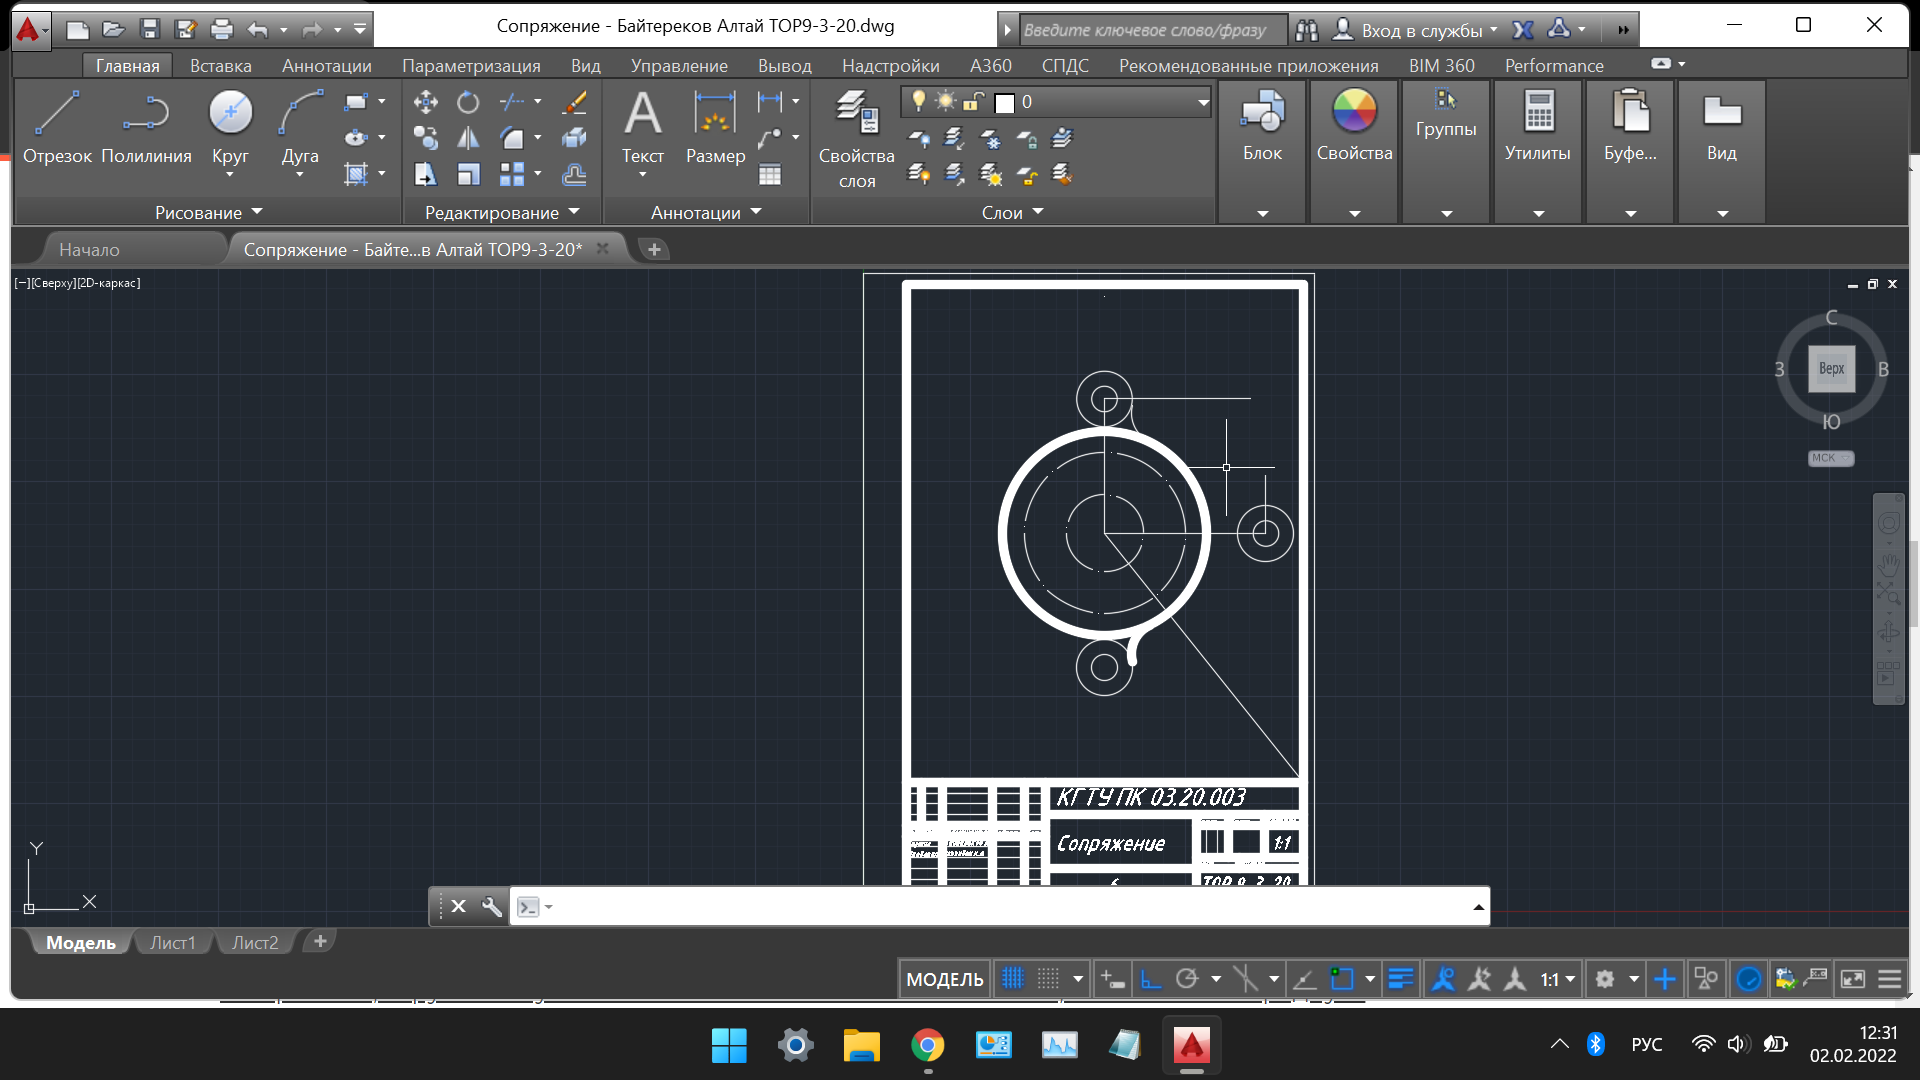Expand the Аннотации panel

coord(706,212)
